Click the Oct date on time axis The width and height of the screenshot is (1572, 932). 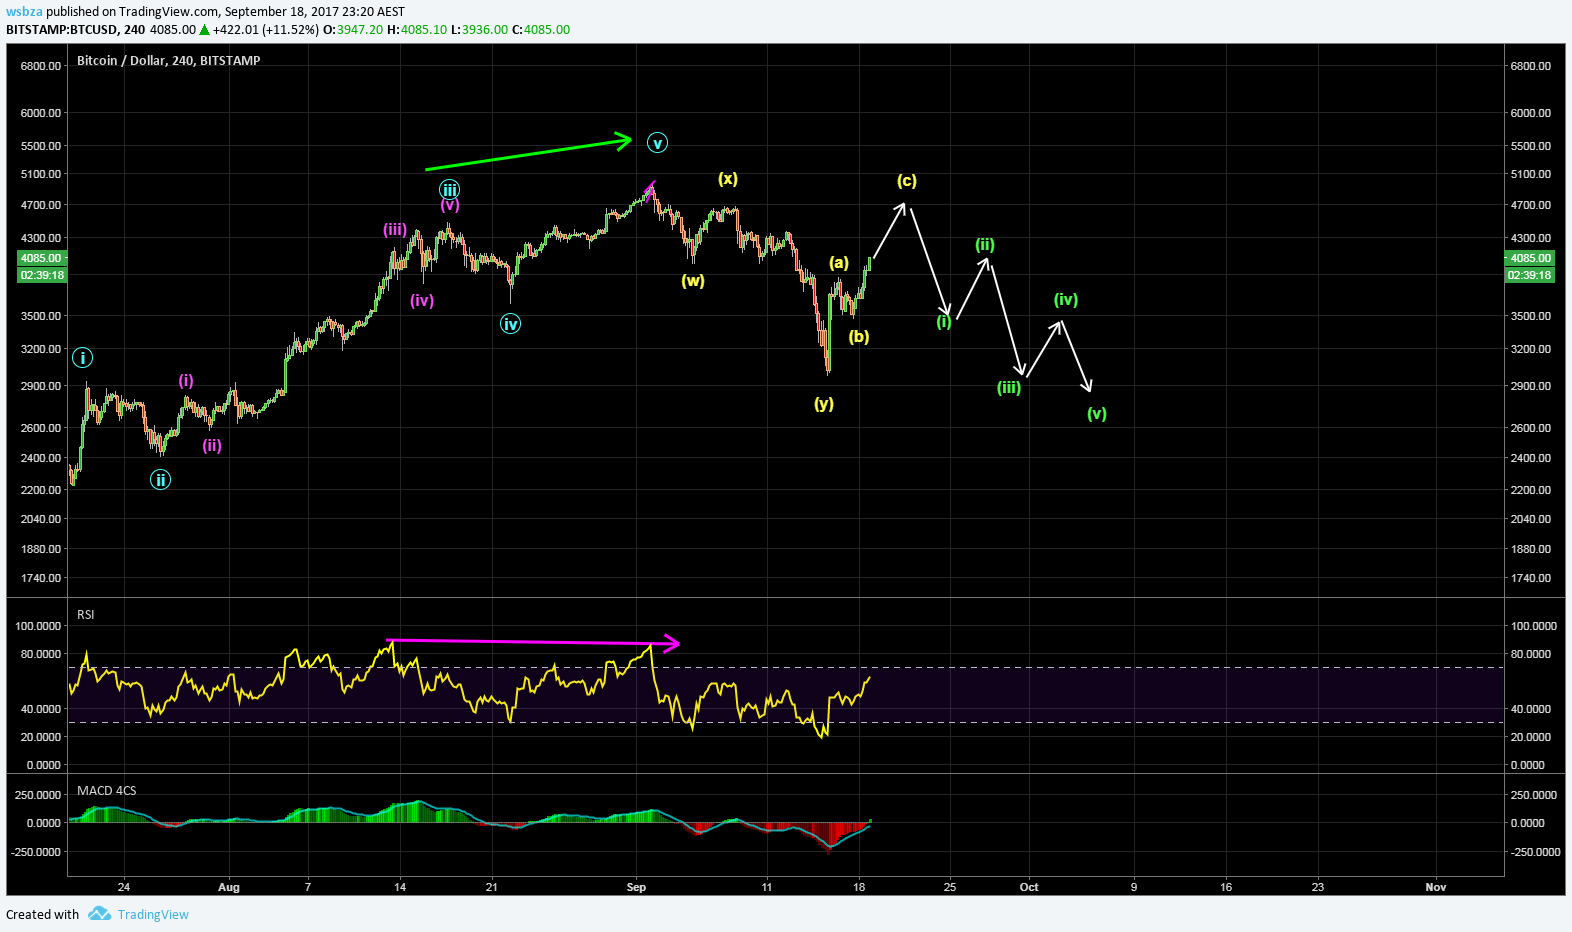click(x=1029, y=887)
